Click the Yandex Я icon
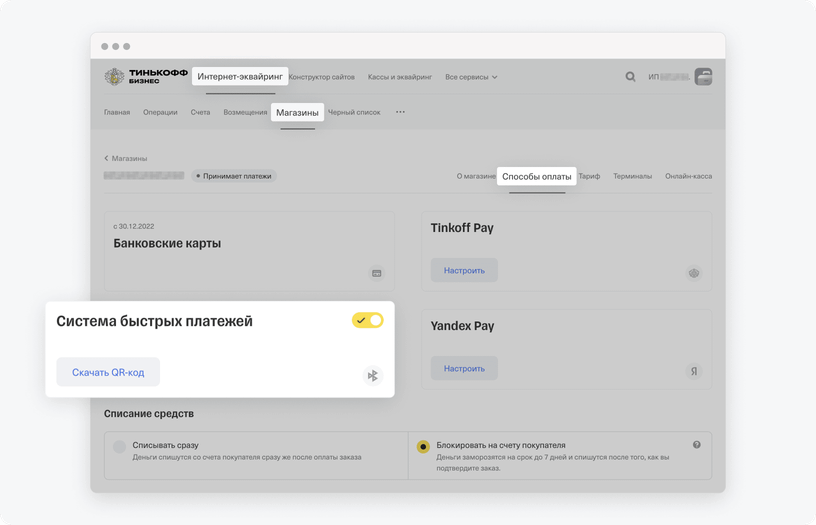The width and height of the screenshot is (816, 525). click(694, 371)
